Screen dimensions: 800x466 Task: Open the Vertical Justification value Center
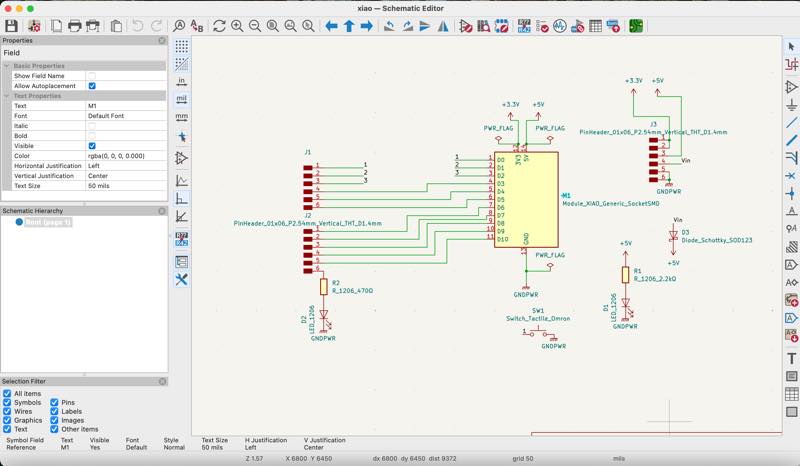click(x=126, y=176)
